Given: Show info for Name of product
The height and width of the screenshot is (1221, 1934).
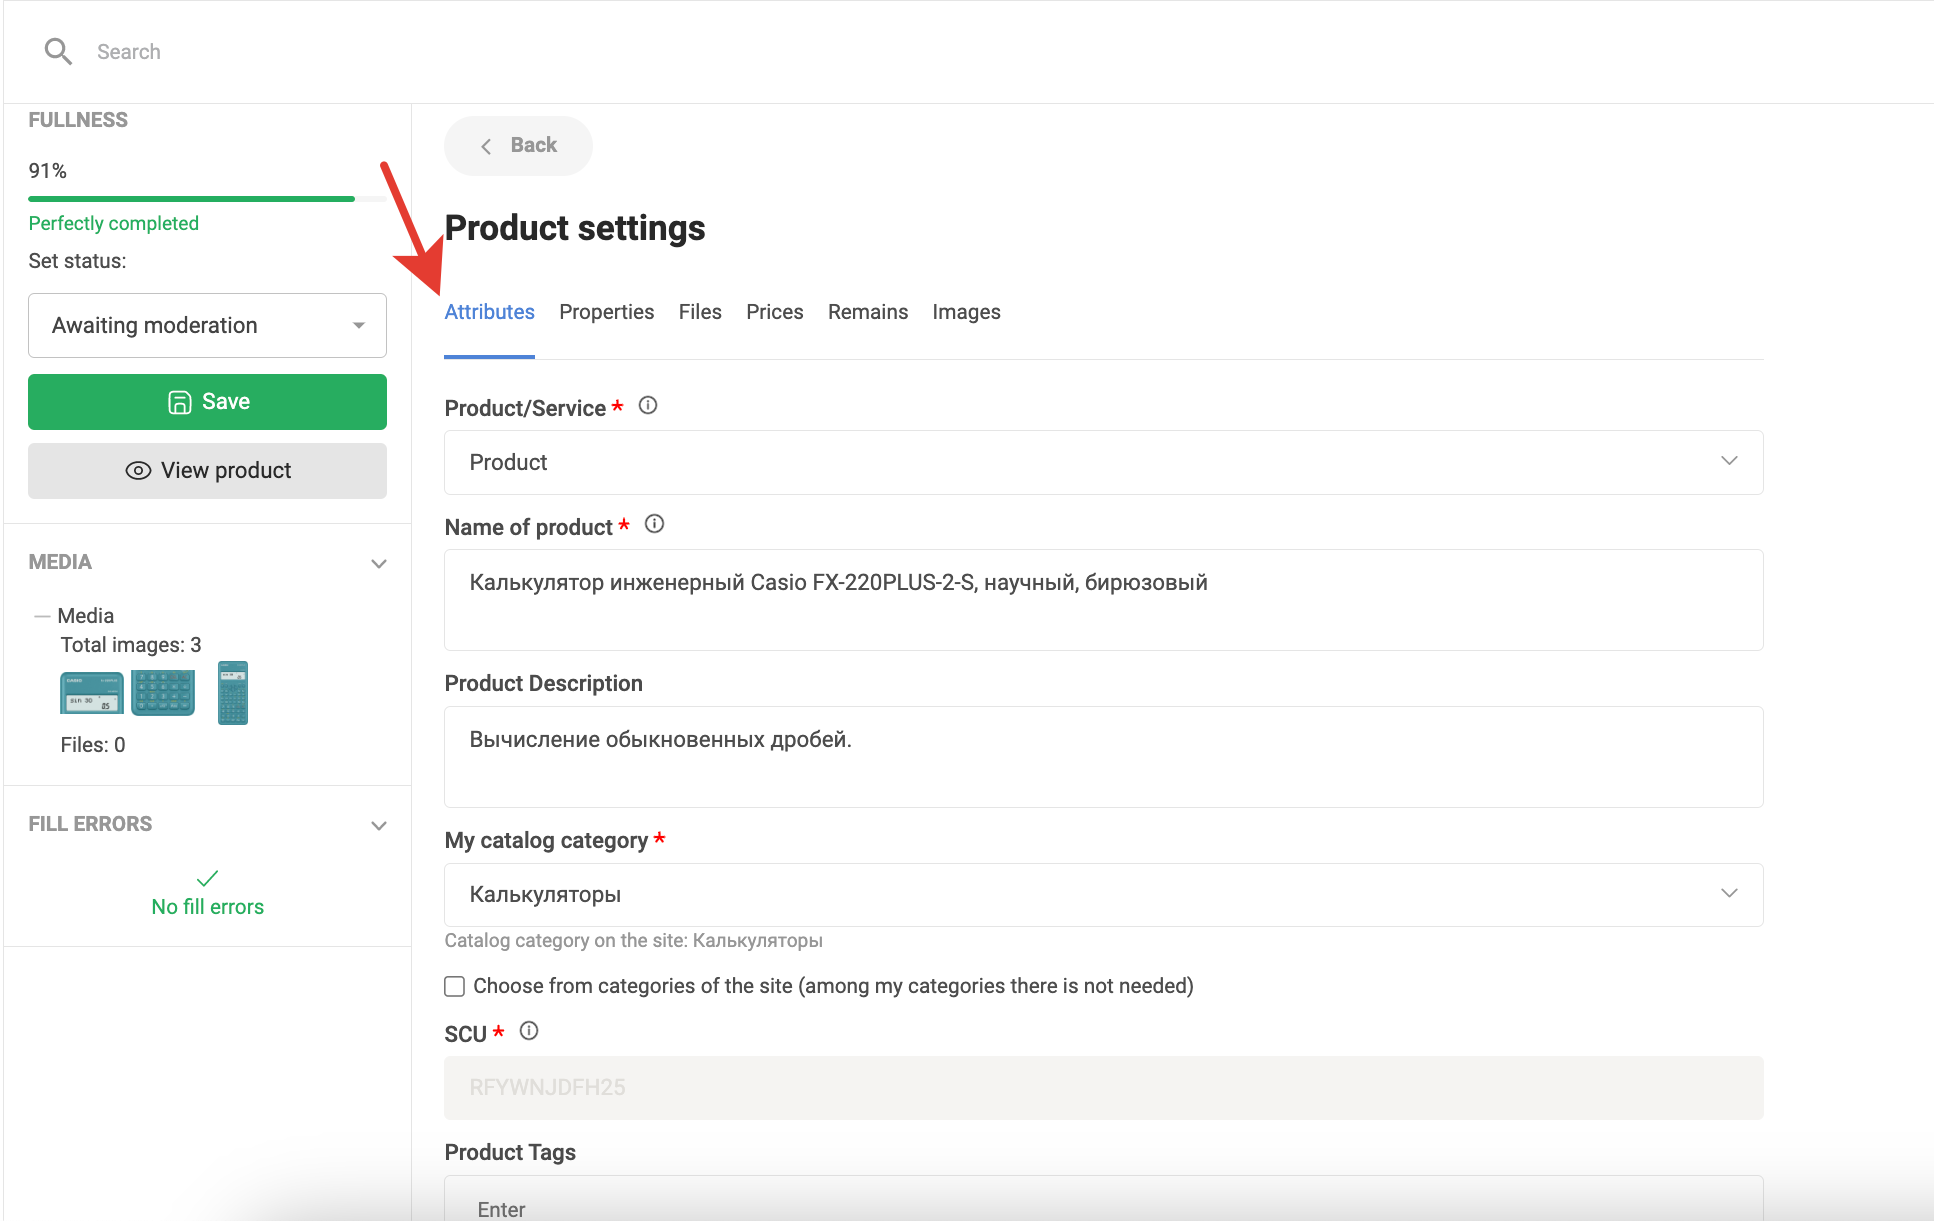Looking at the screenshot, I should pyautogui.click(x=655, y=524).
